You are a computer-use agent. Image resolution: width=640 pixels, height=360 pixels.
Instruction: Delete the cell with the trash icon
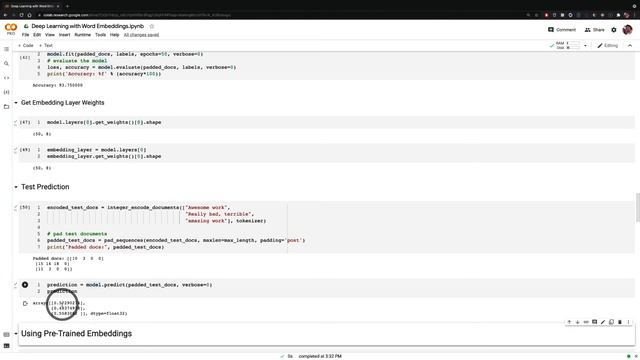click(x=620, y=322)
